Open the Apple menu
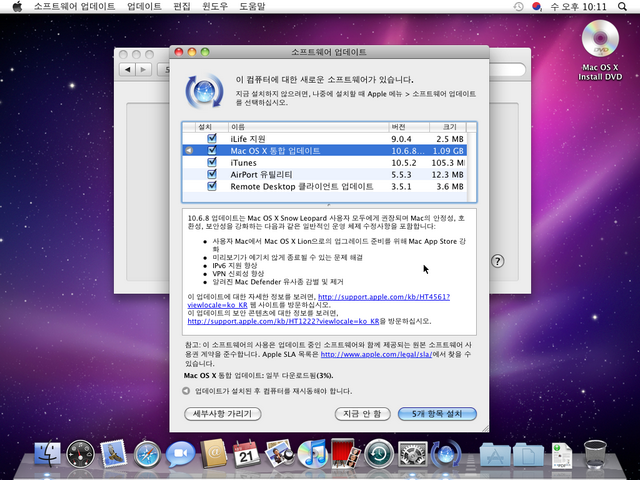The width and height of the screenshot is (640, 480). pos(17,7)
